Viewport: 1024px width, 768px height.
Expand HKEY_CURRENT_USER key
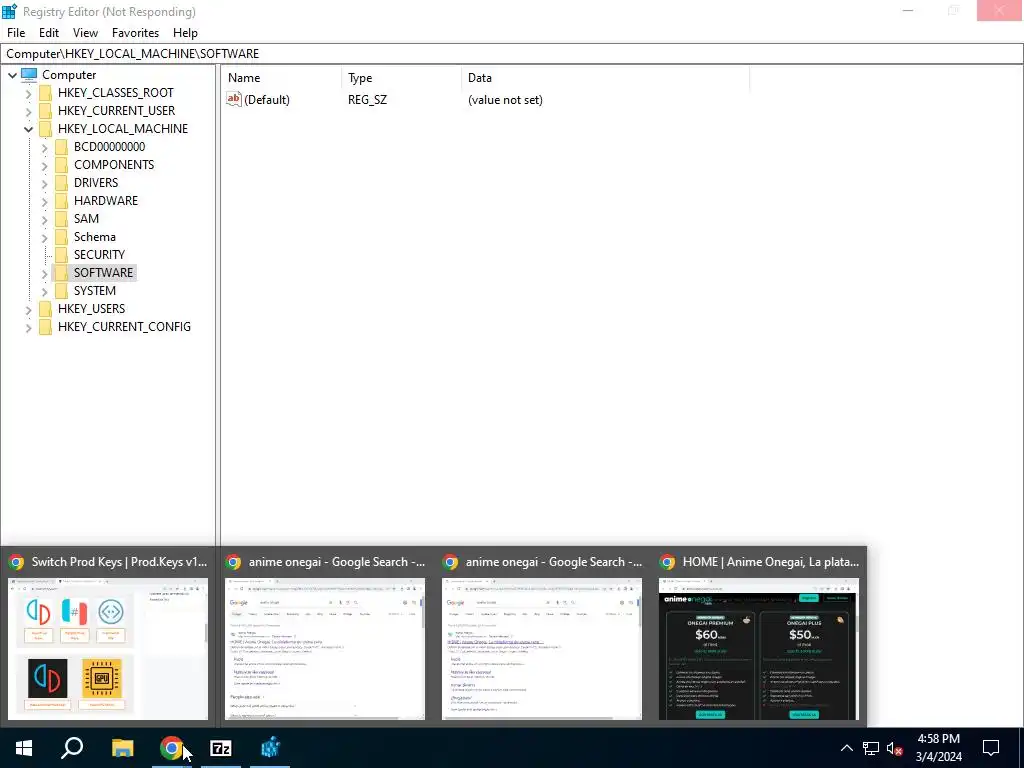(x=28, y=111)
